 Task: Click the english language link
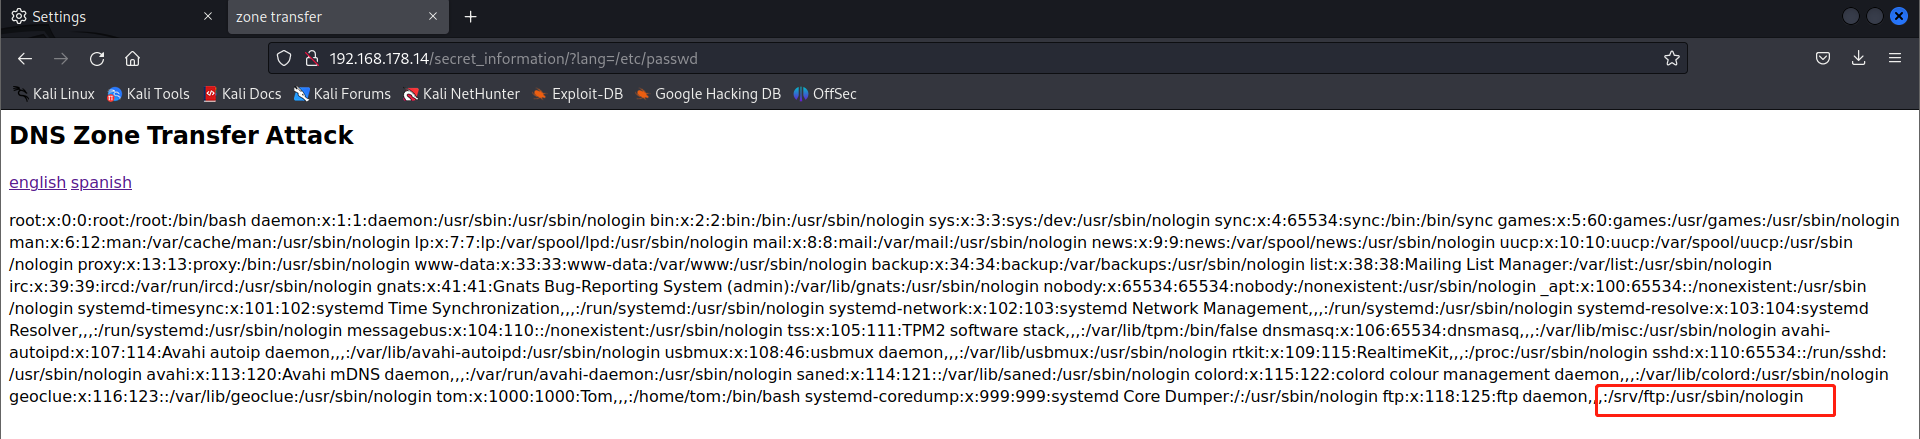(38, 182)
